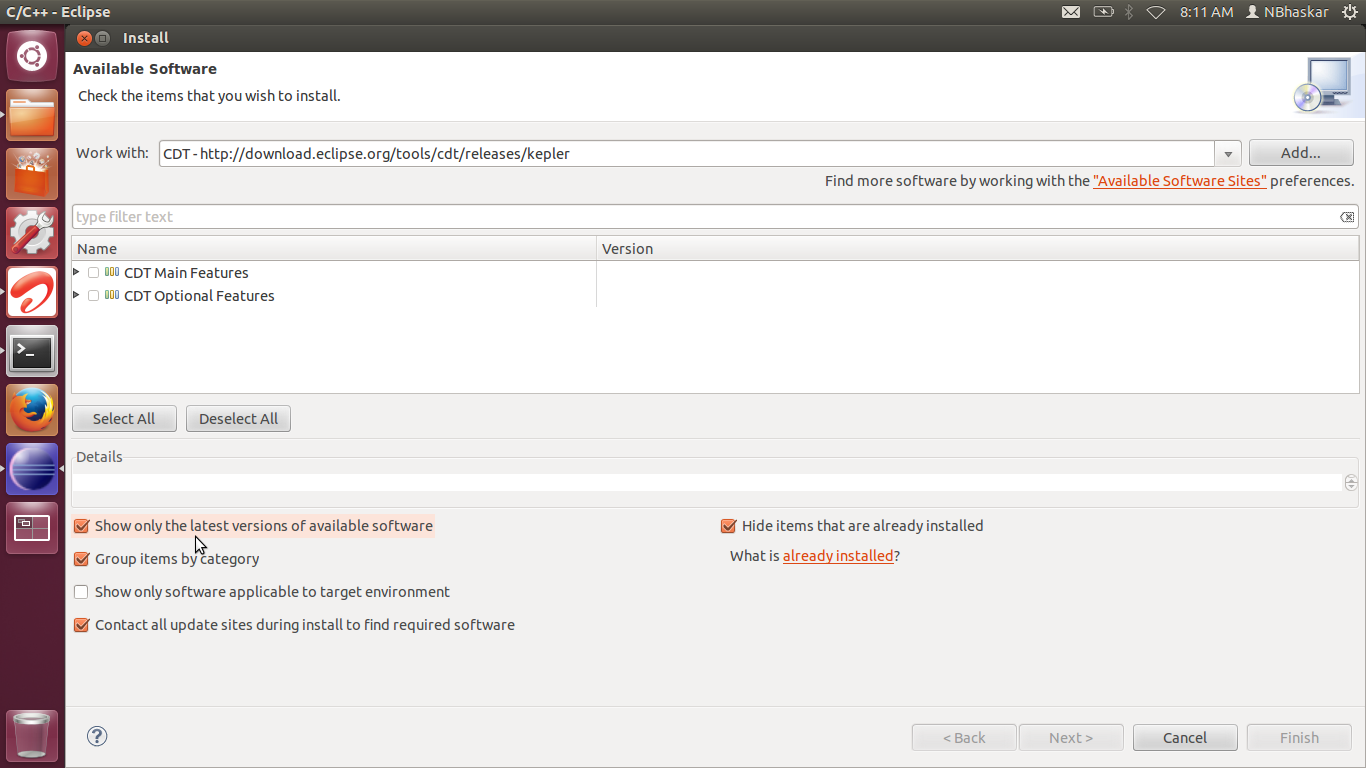Open the already installed link
This screenshot has width=1366, height=768.
(838, 556)
